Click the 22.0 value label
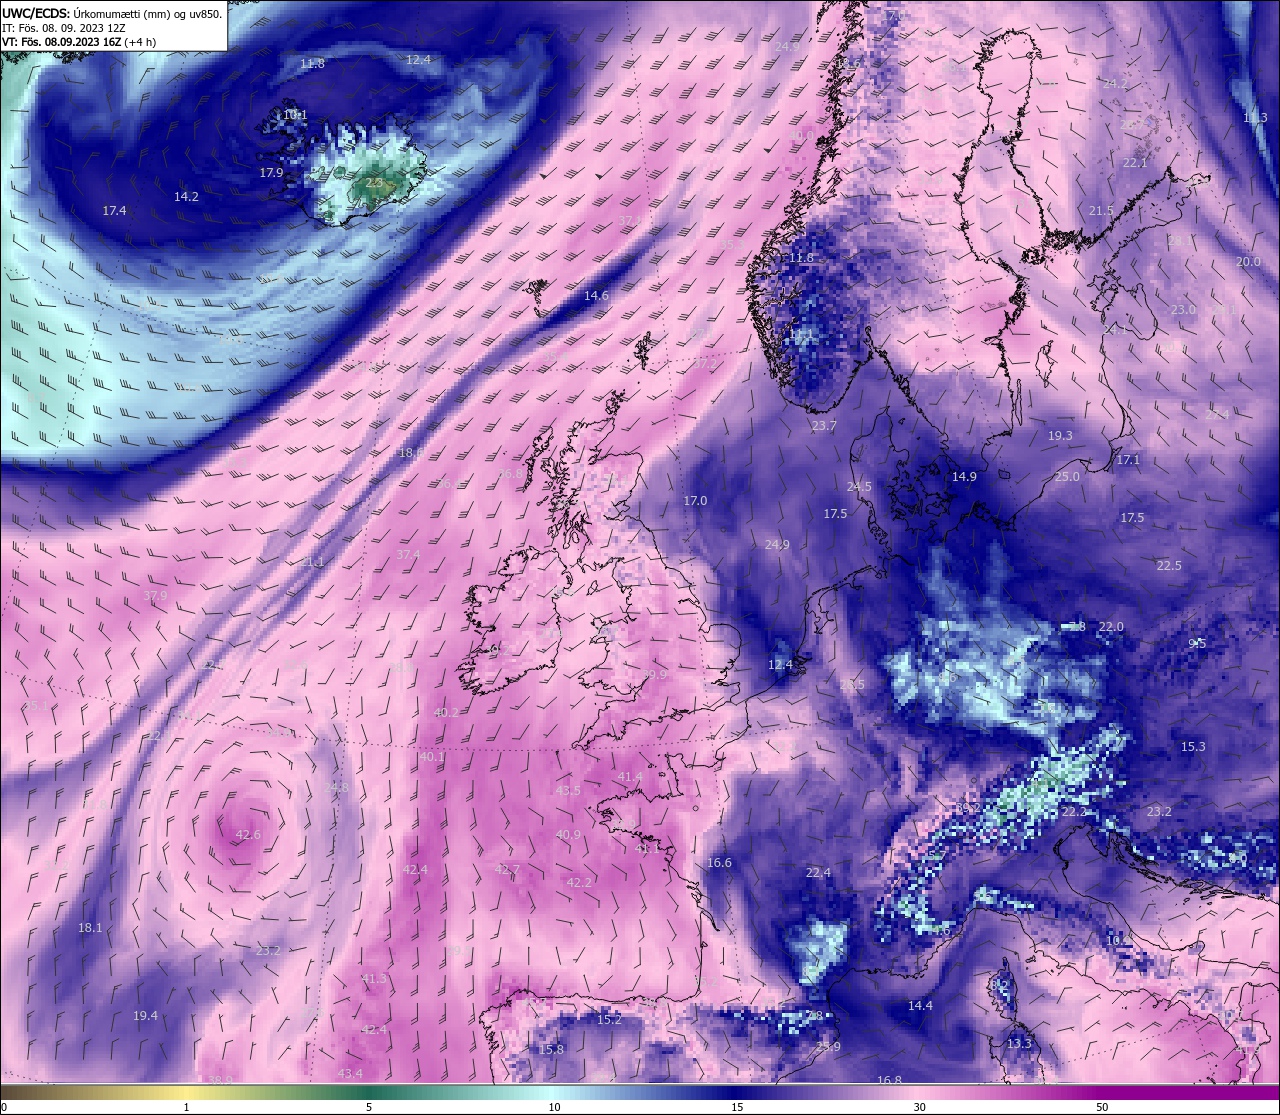Viewport: 1280px width, 1115px height. (1111, 627)
